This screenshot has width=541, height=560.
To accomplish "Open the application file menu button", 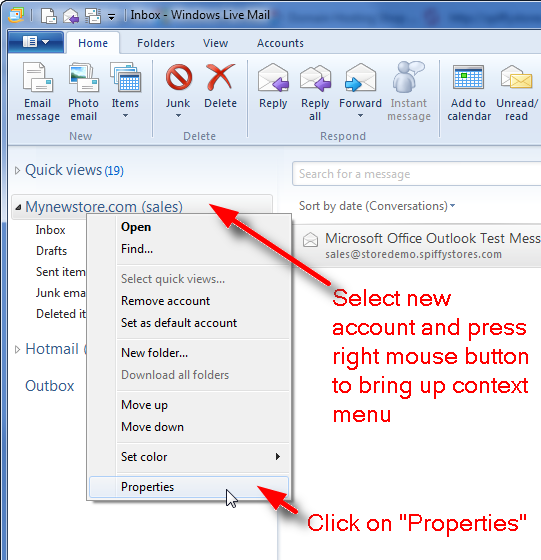I will point(36,42).
